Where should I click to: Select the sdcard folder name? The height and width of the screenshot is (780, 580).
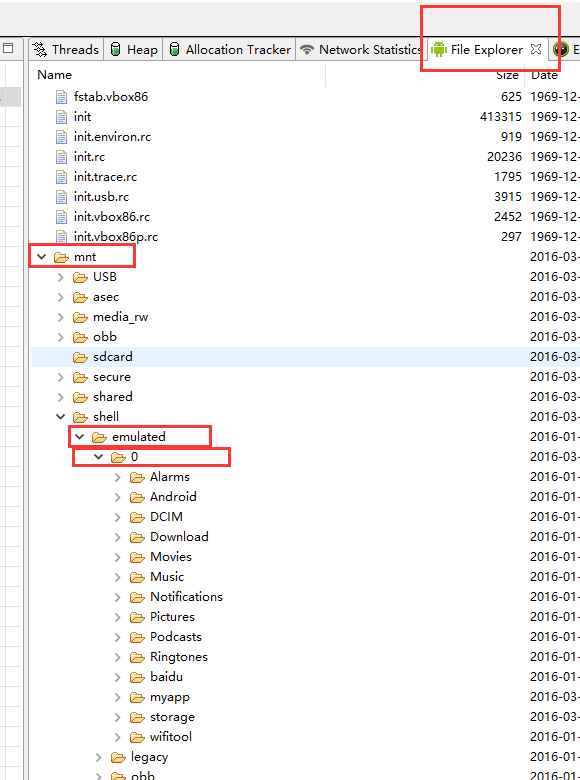click(x=113, y=357)
